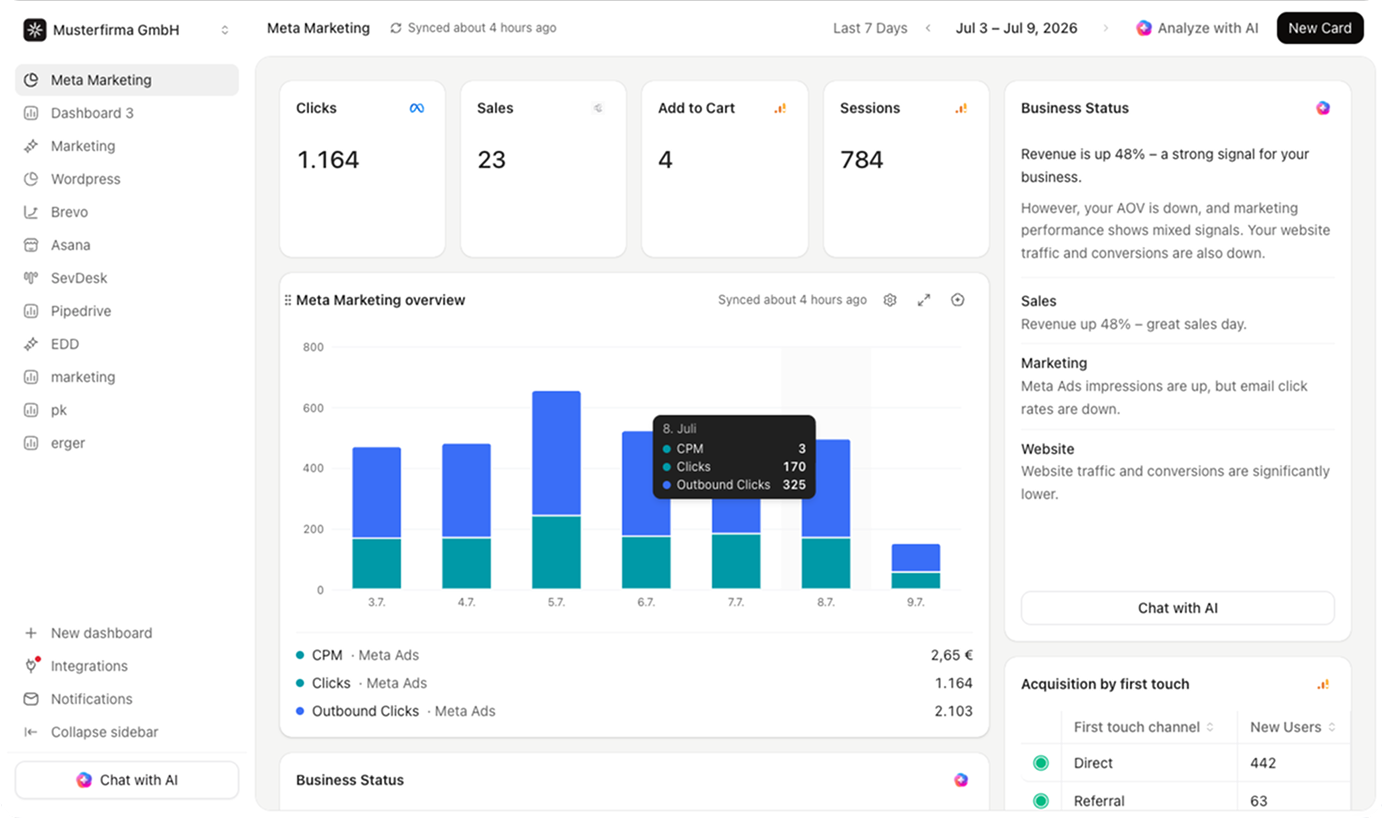The image size is (1383, 818).
Task: Click the sidebar Chat with AI button
Action: point(127,780)
